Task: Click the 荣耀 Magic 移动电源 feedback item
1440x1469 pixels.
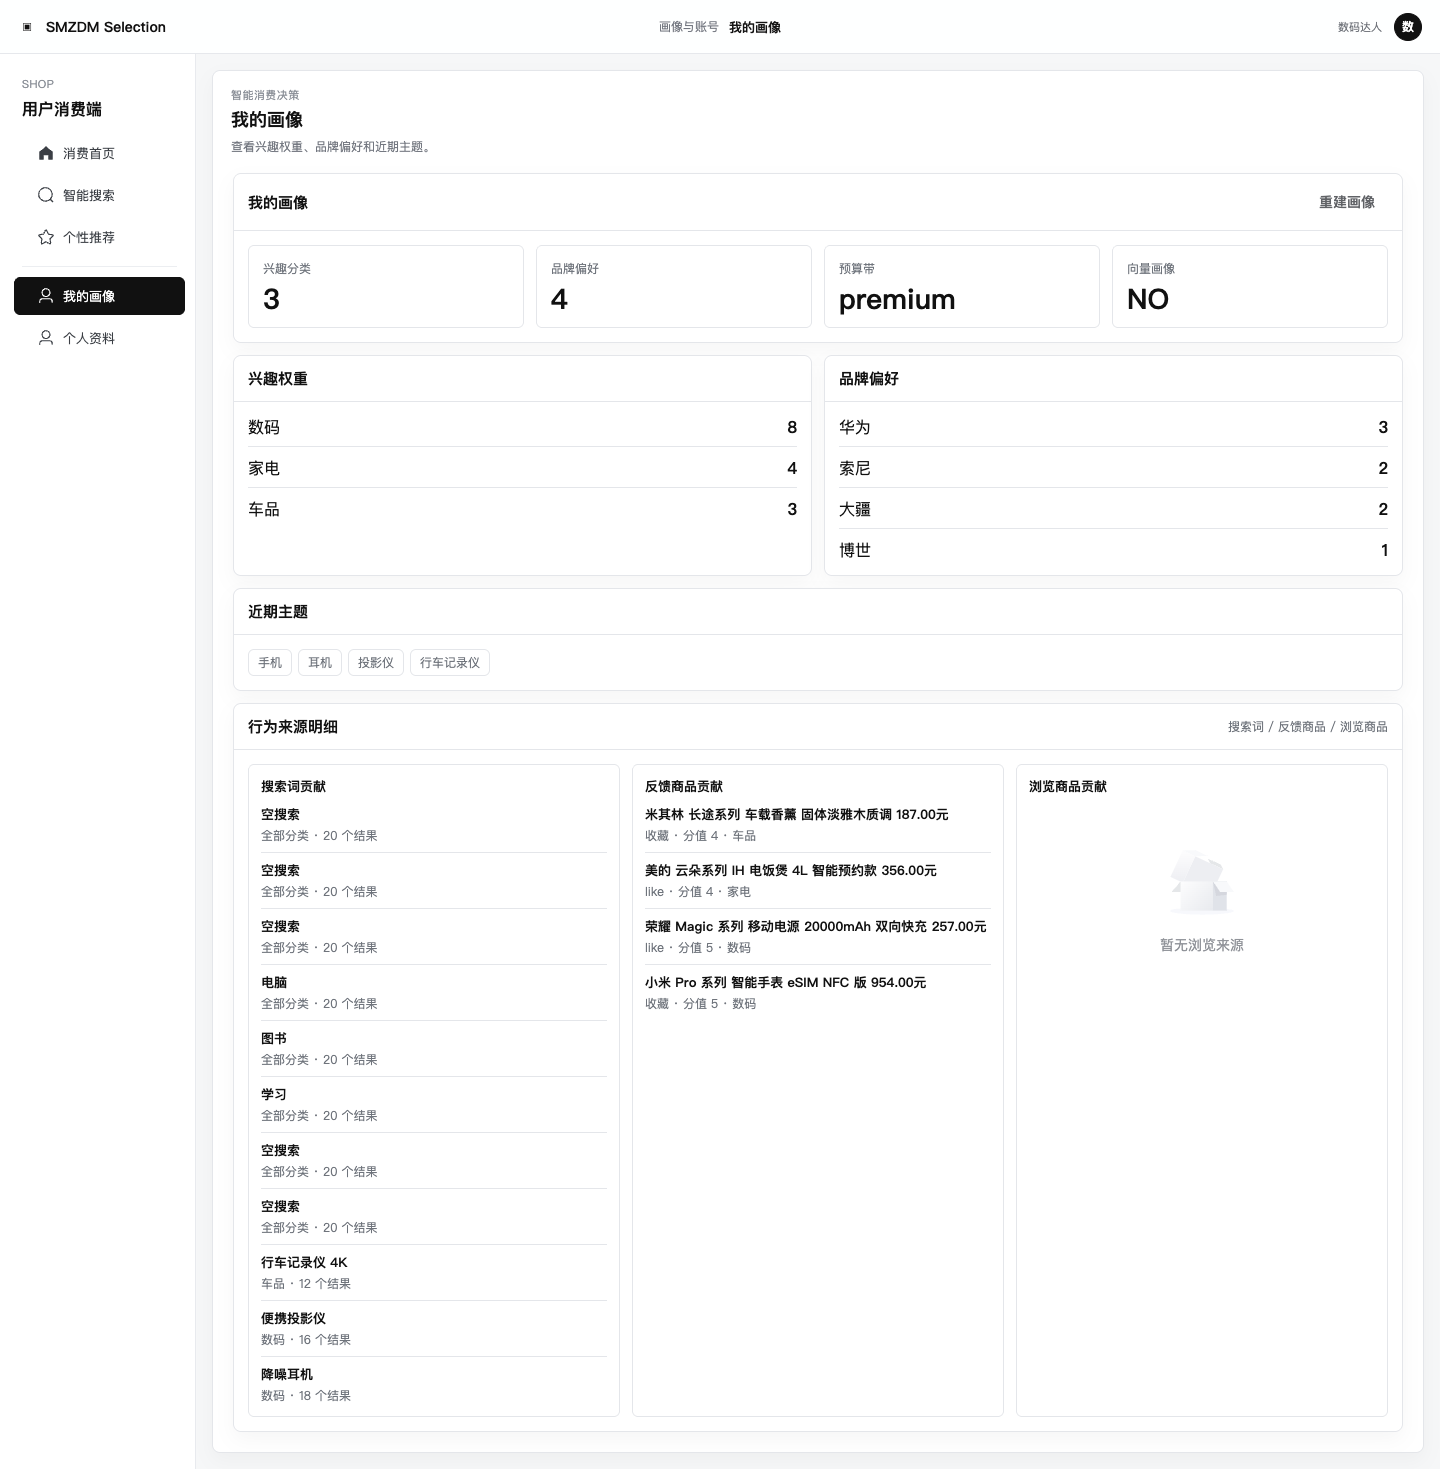Action: [x=818, y=937]
